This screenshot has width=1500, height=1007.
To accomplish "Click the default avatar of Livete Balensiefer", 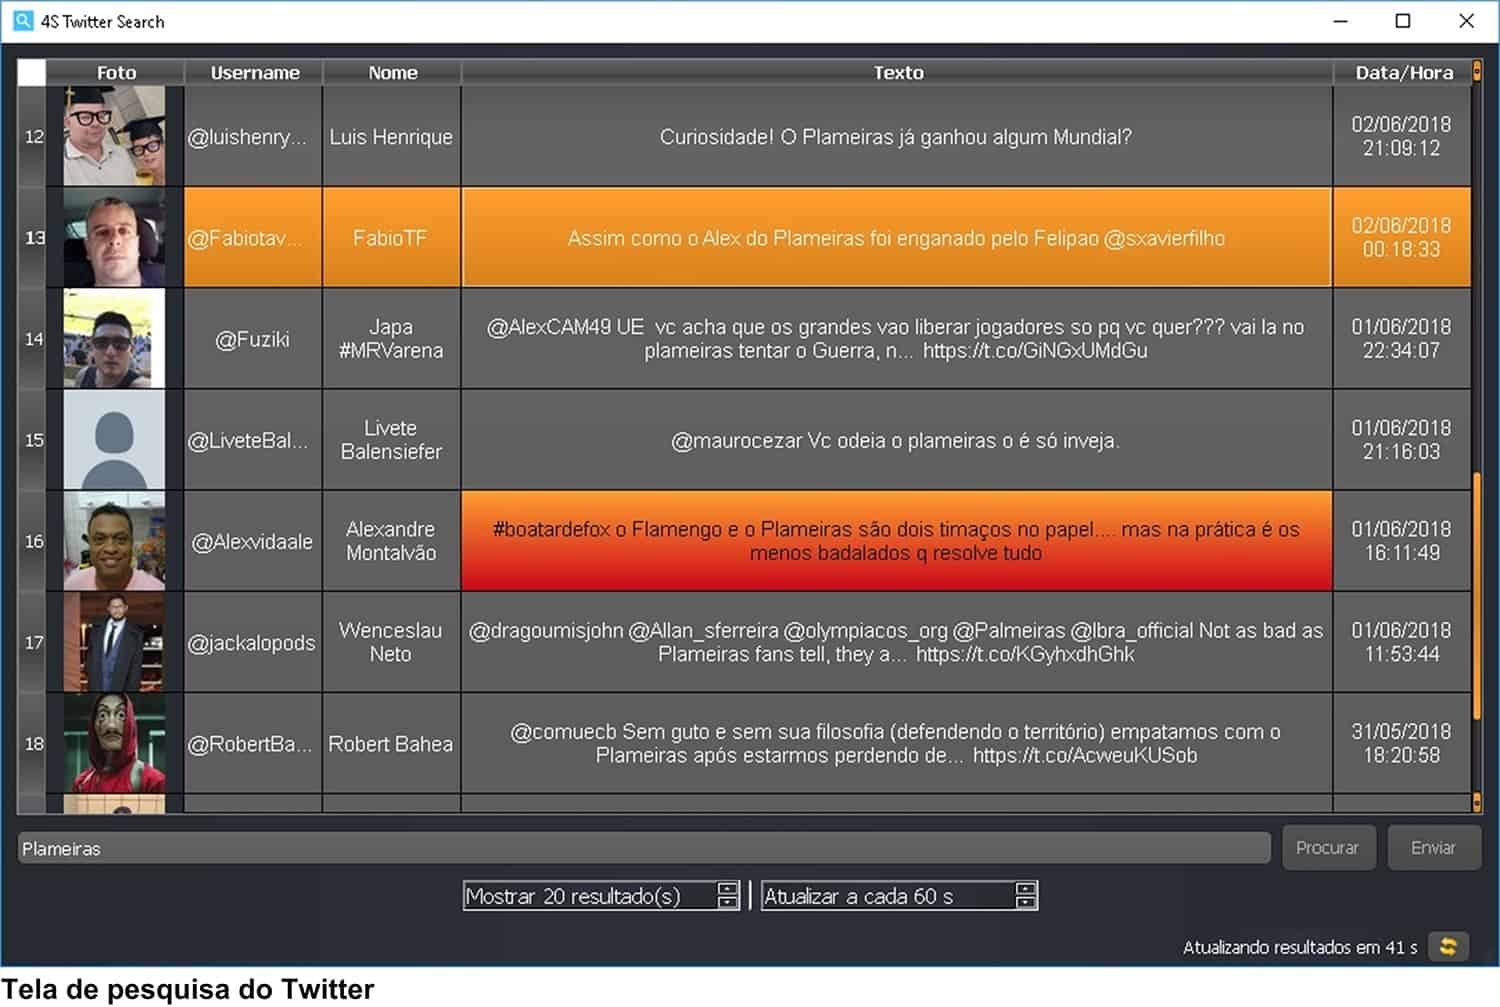I will (x=114, y=440).
